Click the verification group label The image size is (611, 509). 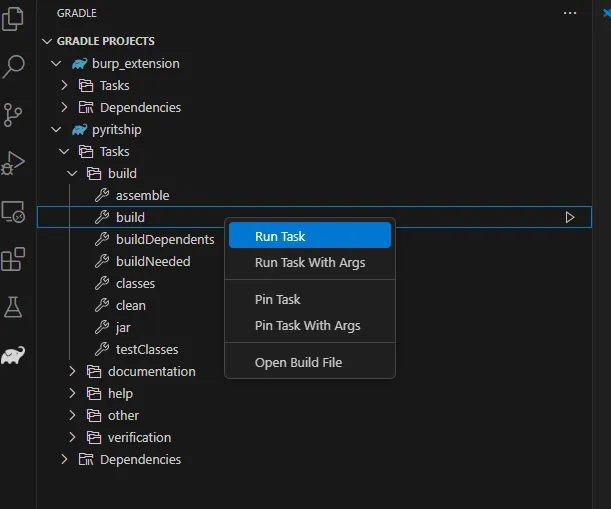coord(140,437)
